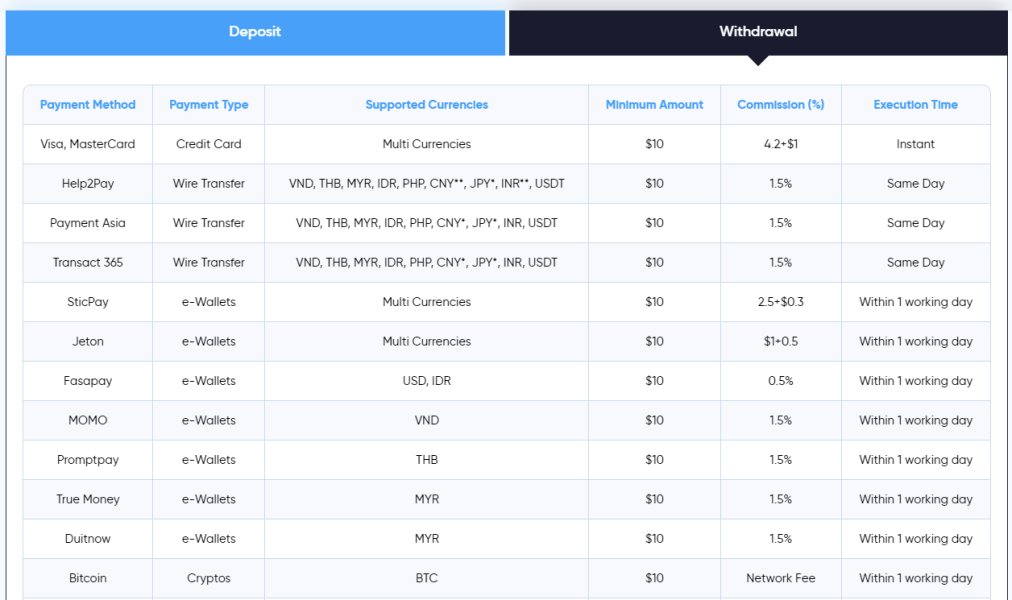Select the SticPay payment method
1012x600 pixels.
[x=88, y=302]
